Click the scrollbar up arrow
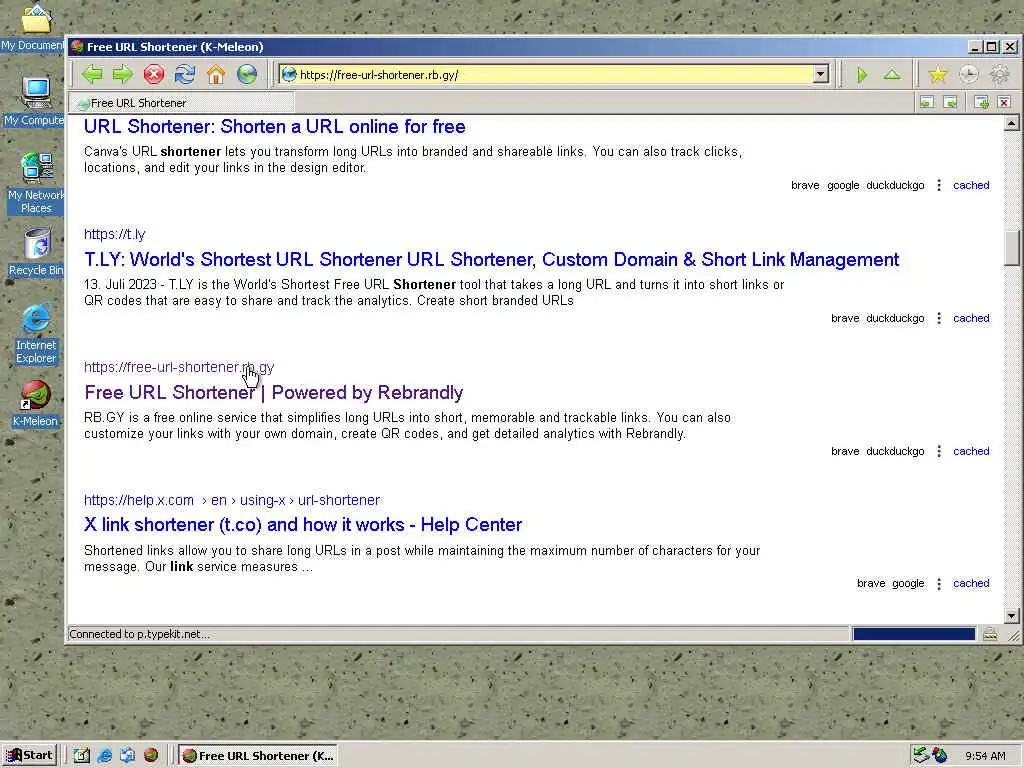1024x768 pixels. (1012, 123)
